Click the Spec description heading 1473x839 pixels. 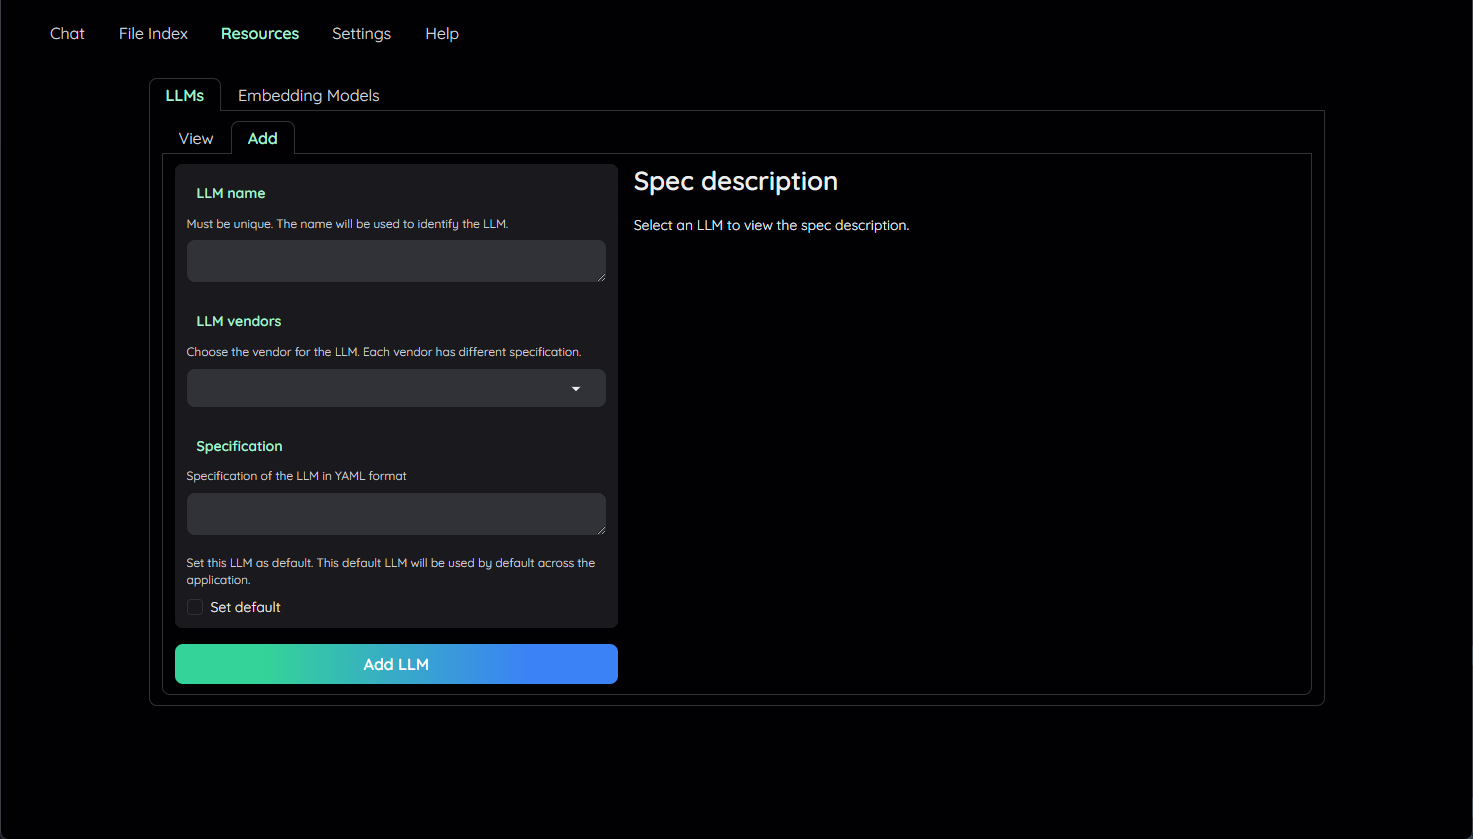point(736,181)
